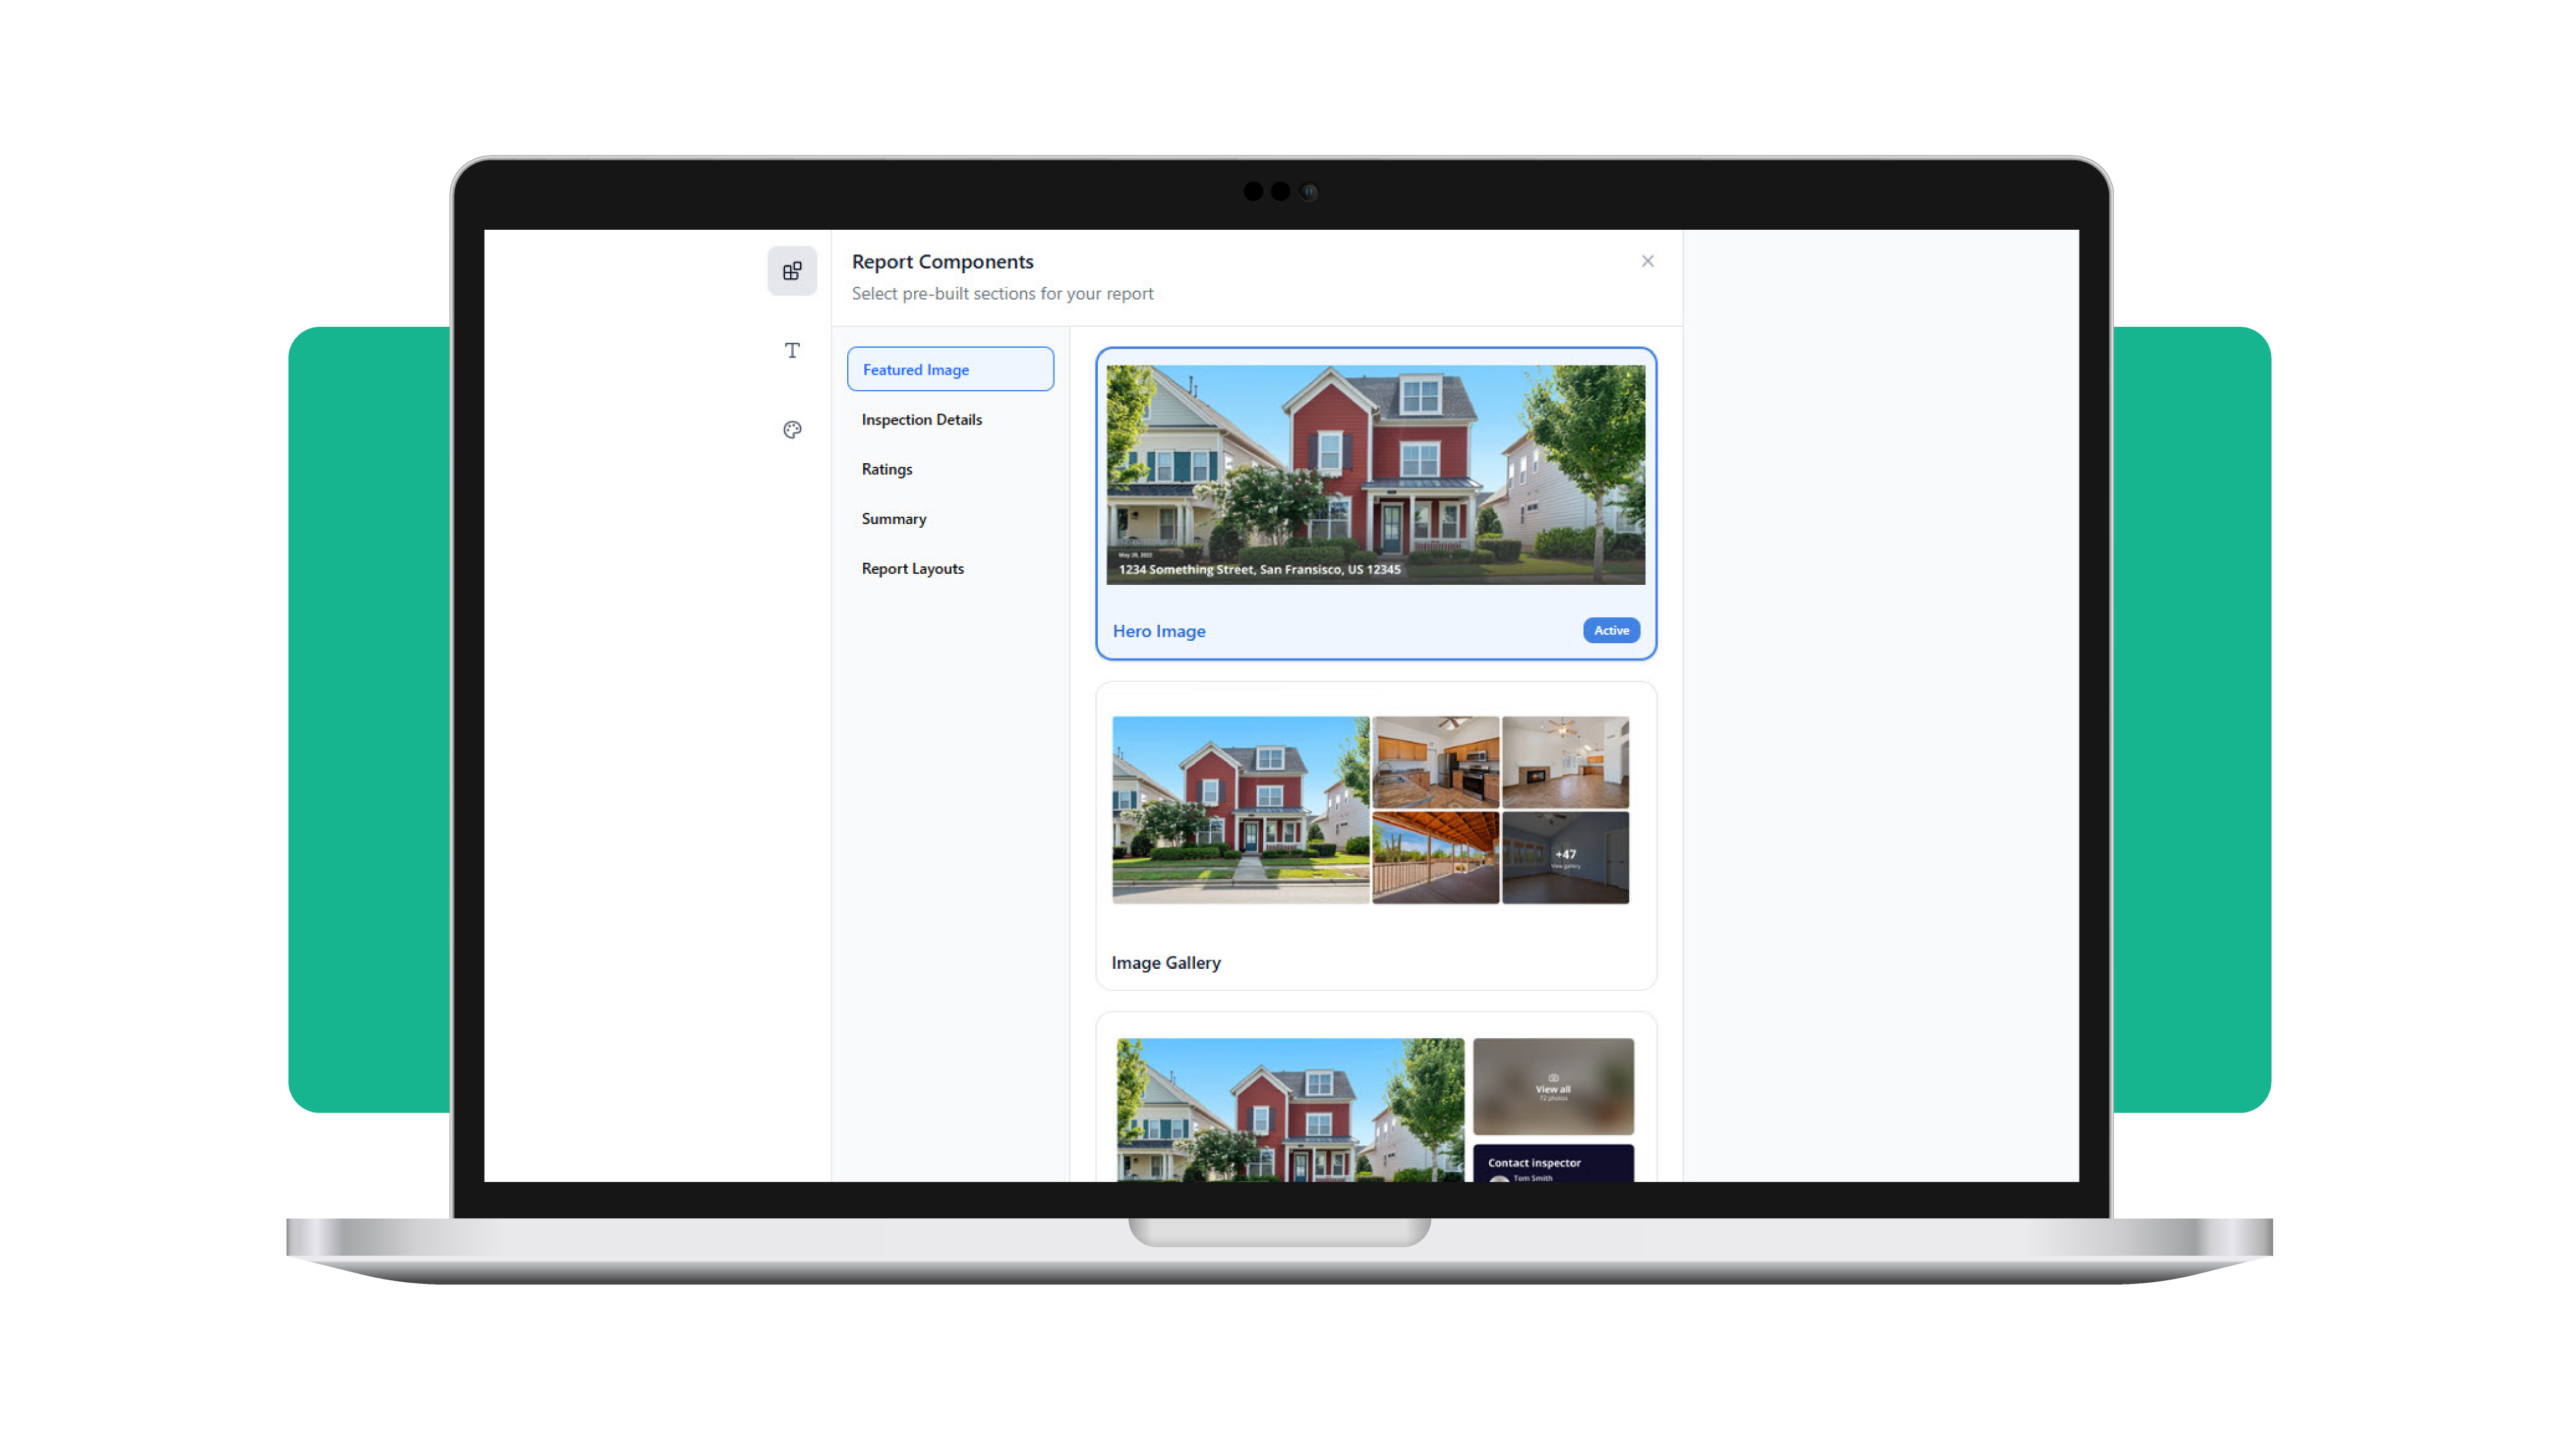
Task: Go to the Summary category
Action: 893,519
